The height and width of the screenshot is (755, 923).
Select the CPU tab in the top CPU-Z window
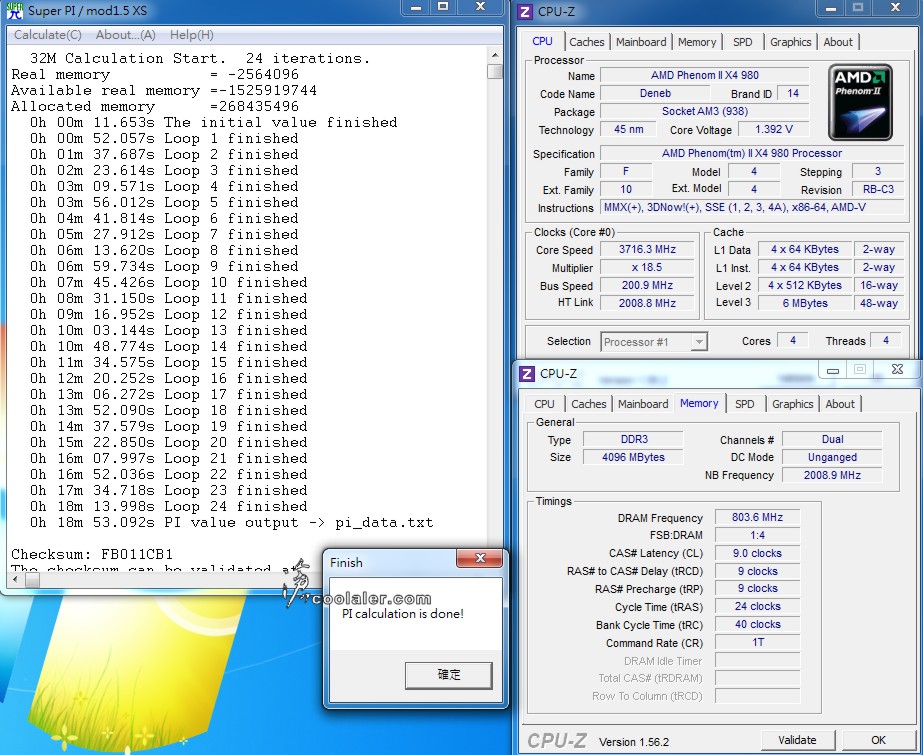[x=542, y=41]
